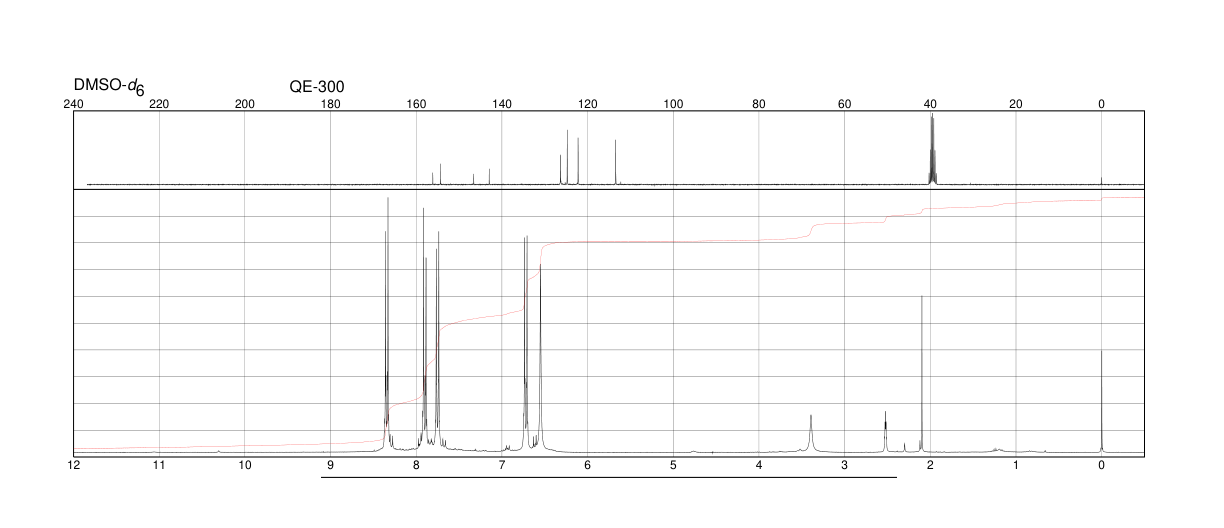Click the 3 ppm label on the proton axis

[x=844, y=466]
